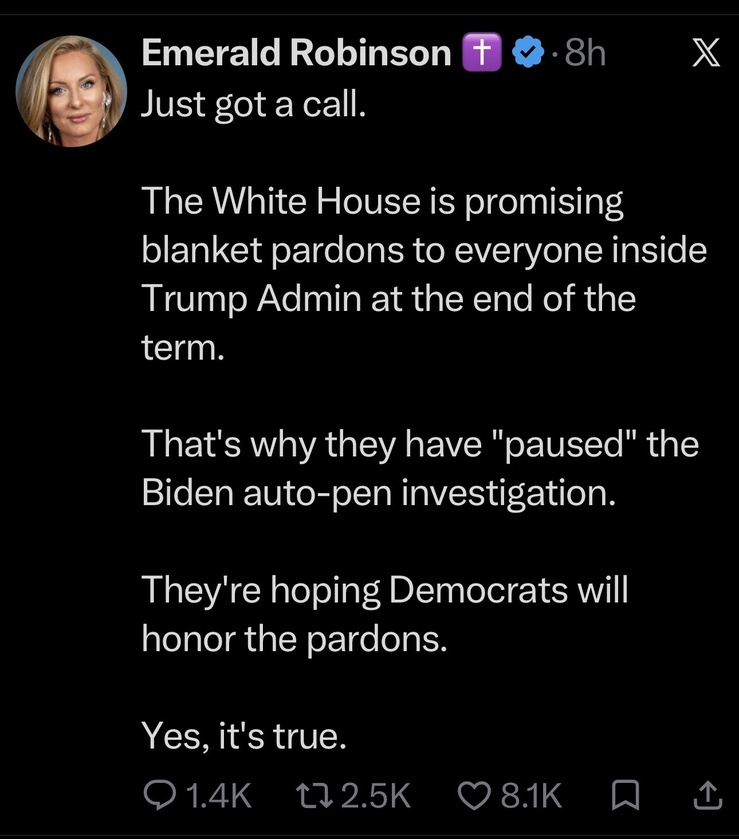Click the quoted word "paused" in the tweet
The width and height of the screenshot is (739, 839).
point(563,445)
